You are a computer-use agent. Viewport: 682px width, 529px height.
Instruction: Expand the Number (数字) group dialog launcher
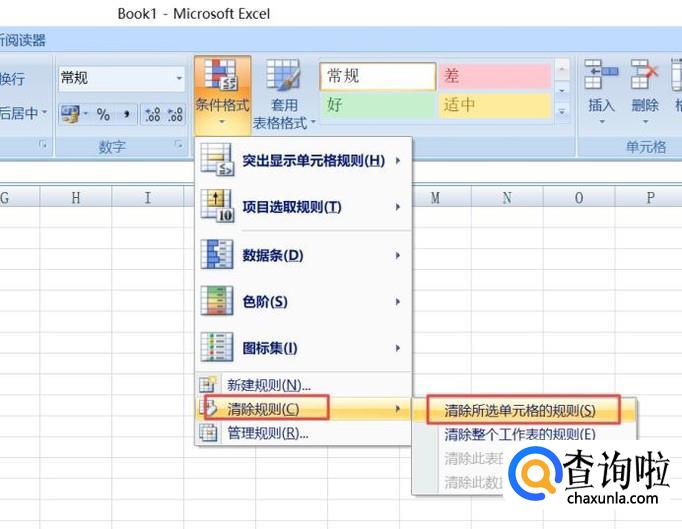[178, 144]
